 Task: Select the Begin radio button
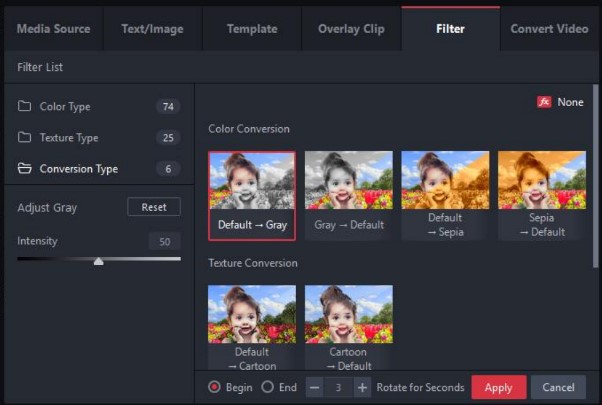point(214,387)
